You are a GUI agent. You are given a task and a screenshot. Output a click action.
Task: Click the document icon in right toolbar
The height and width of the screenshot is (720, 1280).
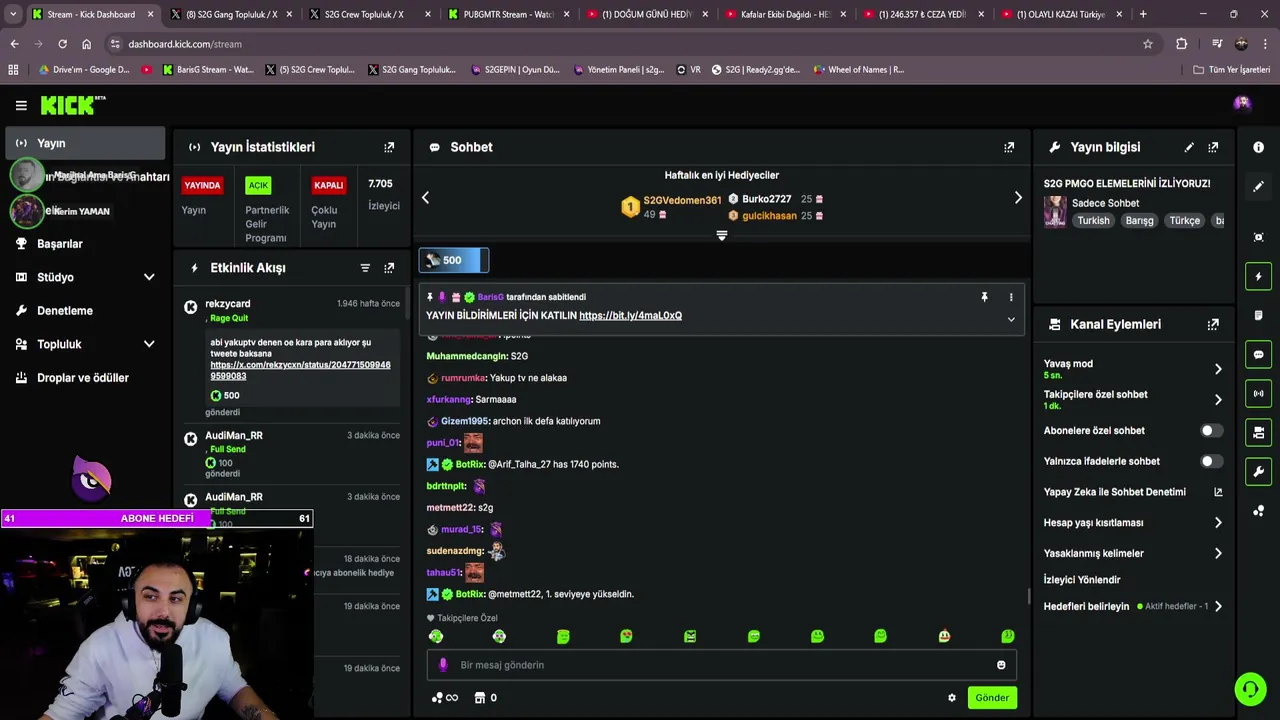[1258, 315]
